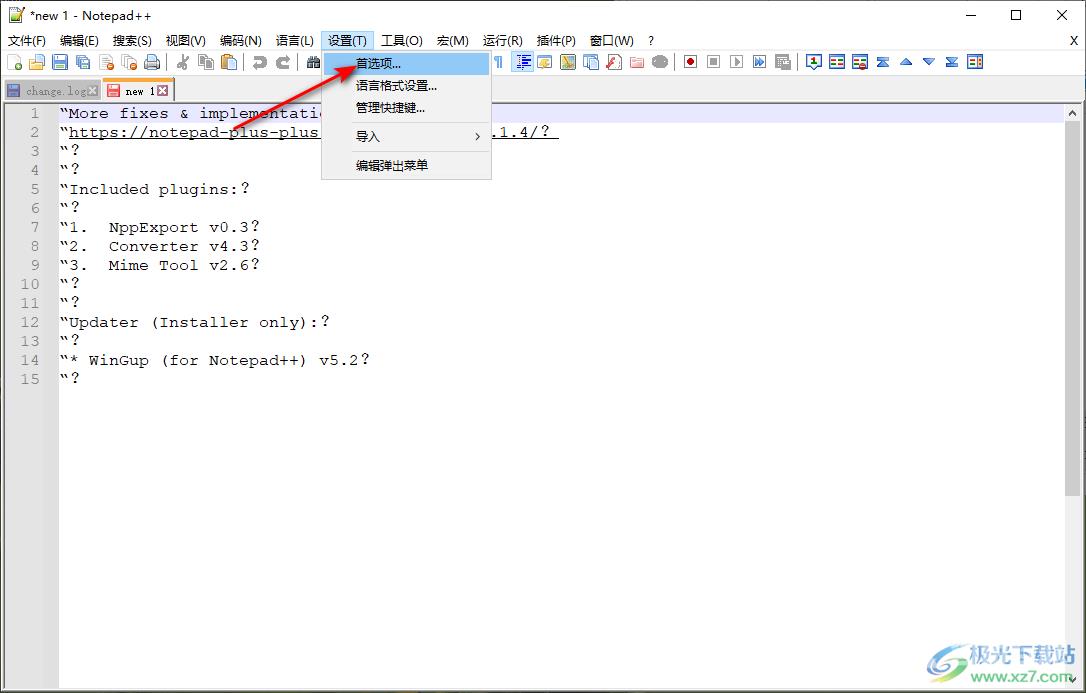Start macro recording with the red dot
The image size is (1086, 693).
[691, 62]
